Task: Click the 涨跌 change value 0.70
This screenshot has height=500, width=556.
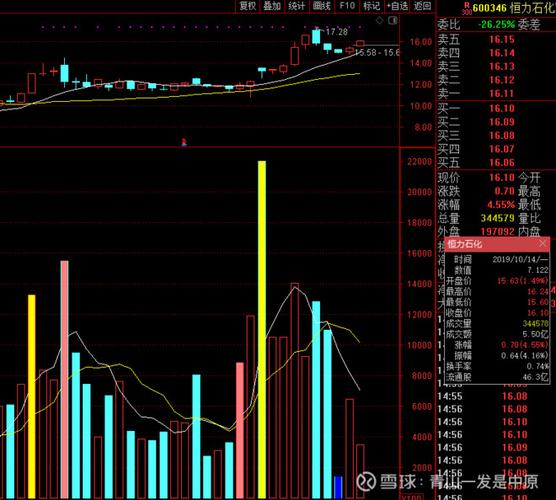Action: (x=504, y=191)
